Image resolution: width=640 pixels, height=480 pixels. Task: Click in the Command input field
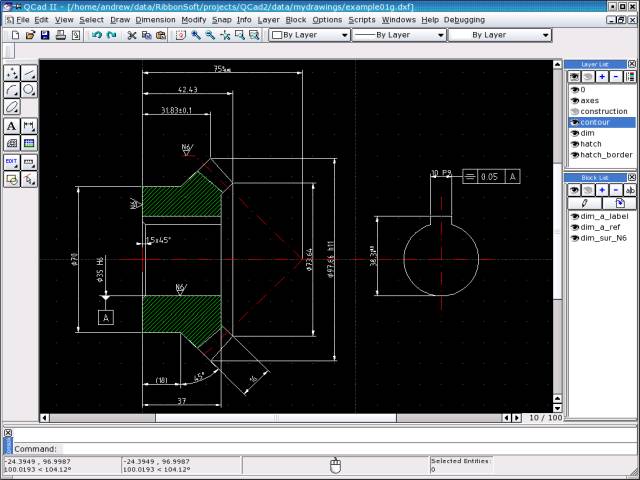(x=347, y=449)
